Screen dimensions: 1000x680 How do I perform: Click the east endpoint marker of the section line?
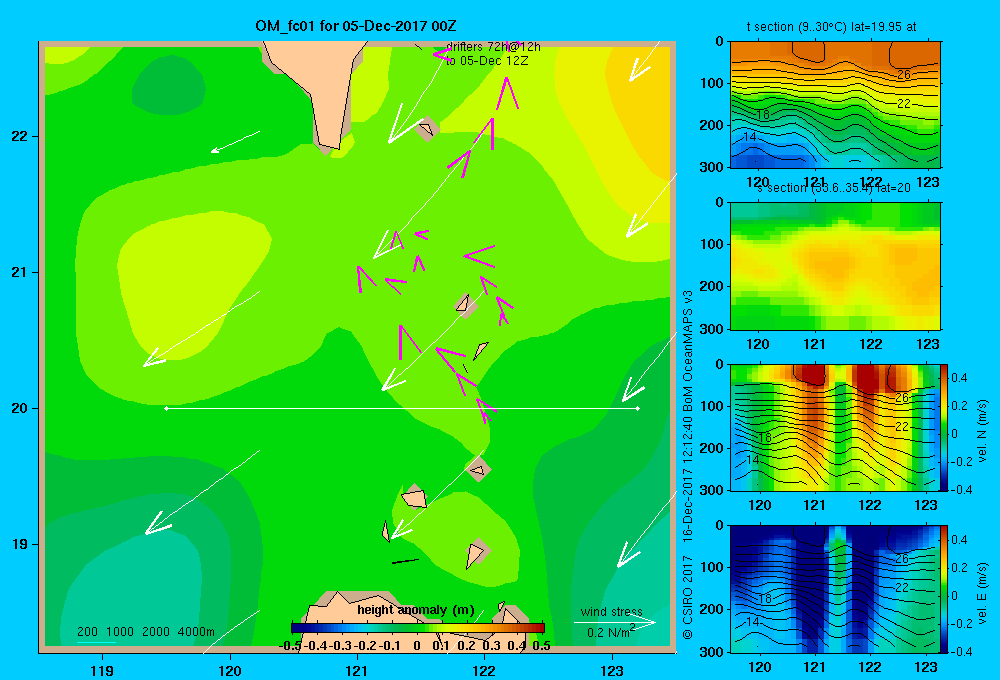tap(637, 408)
